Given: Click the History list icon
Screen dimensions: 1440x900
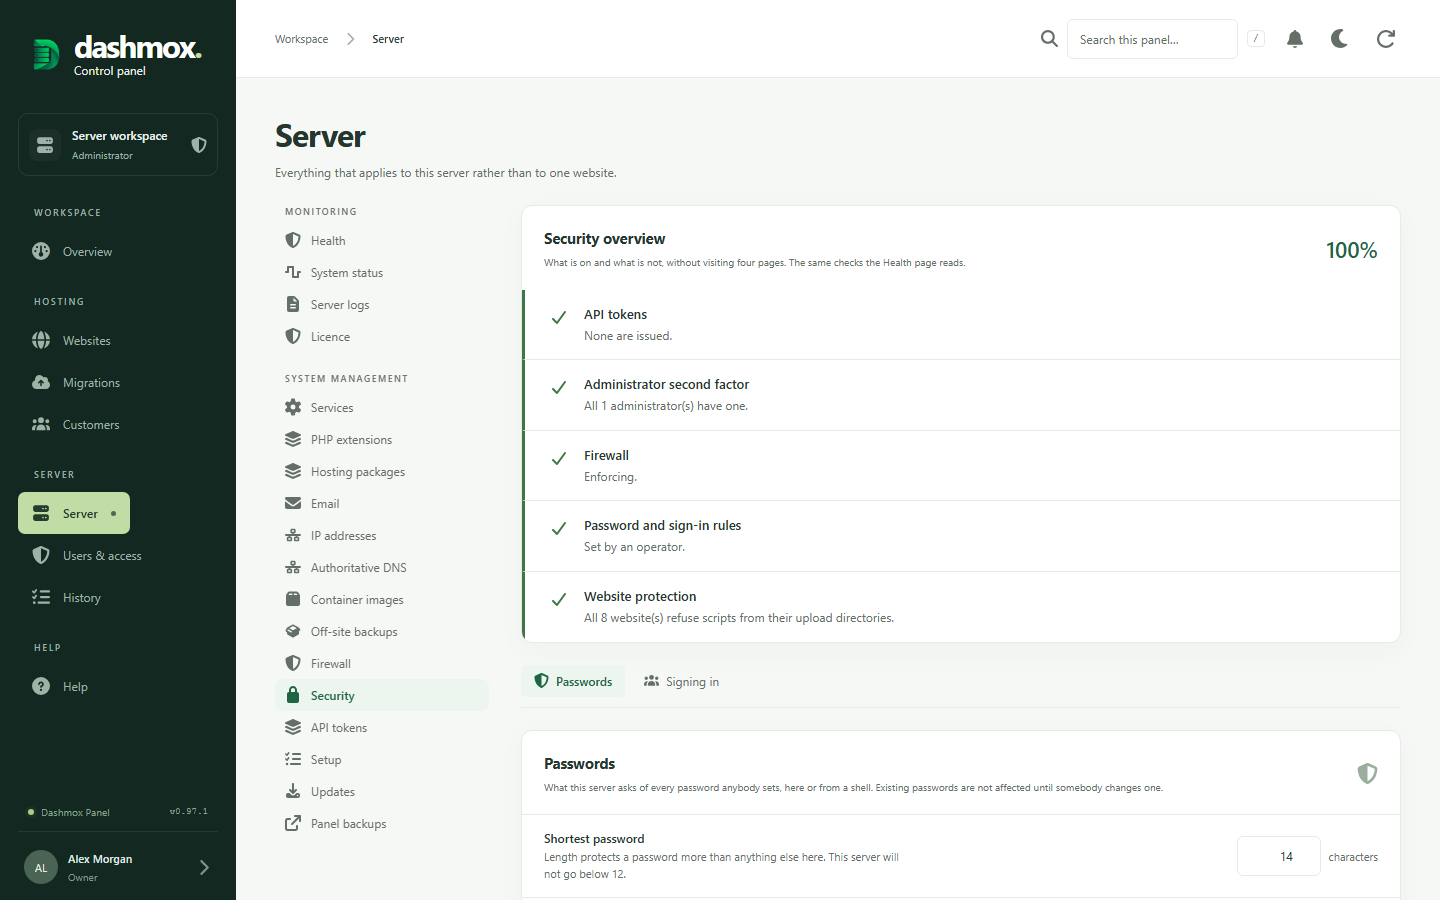Looking at the screenshot, I should (x=41, y=597).
